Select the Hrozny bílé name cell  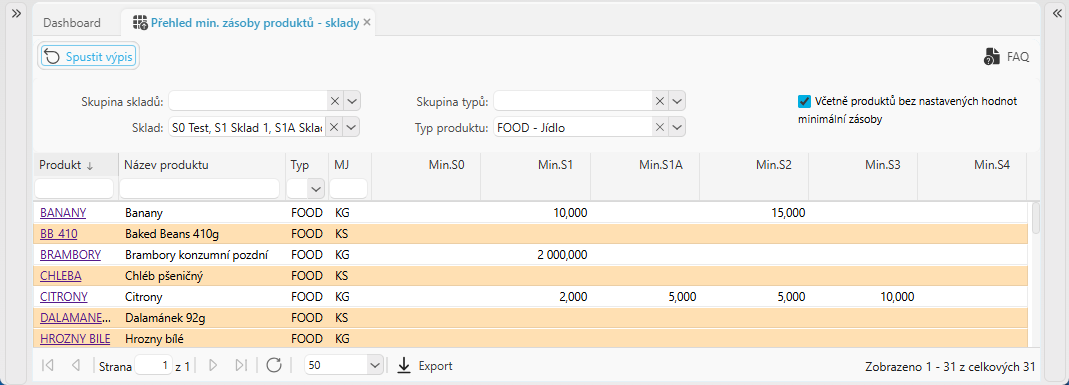(202, 339)
